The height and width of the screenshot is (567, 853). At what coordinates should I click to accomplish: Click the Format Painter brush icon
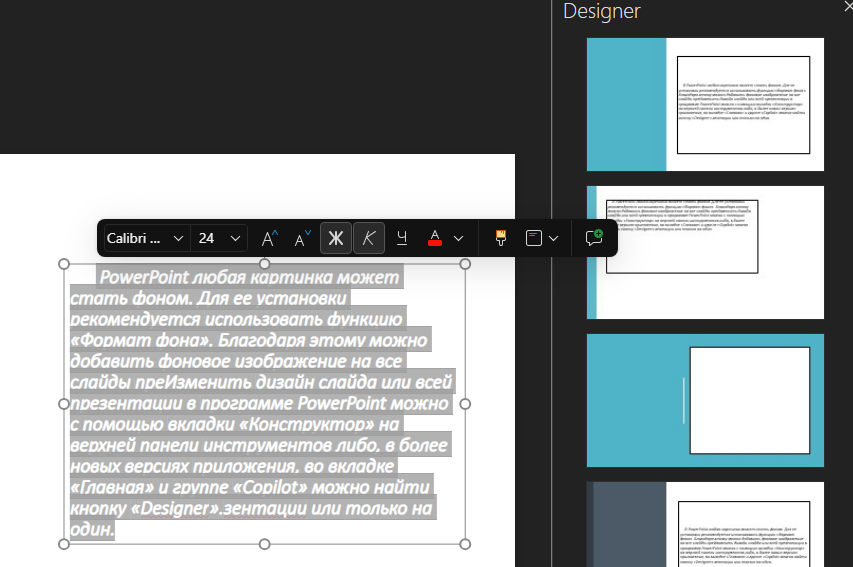tap(501, 238)
